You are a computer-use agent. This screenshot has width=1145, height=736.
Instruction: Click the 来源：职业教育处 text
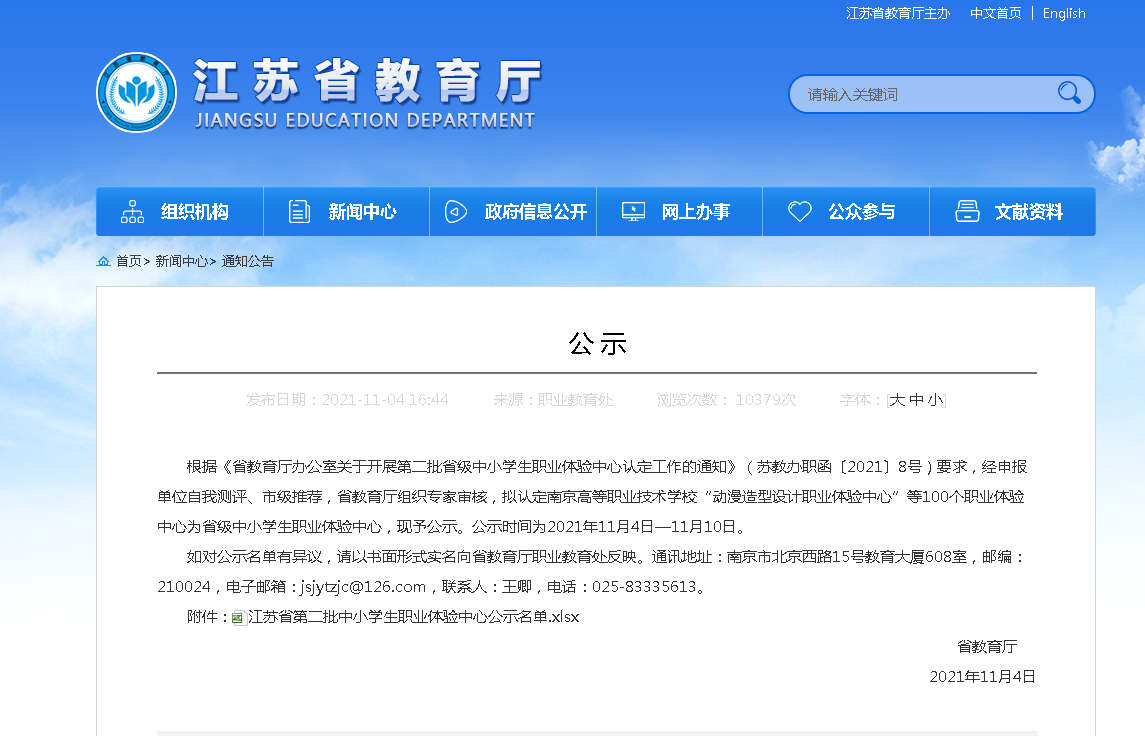tap(553, 400)
